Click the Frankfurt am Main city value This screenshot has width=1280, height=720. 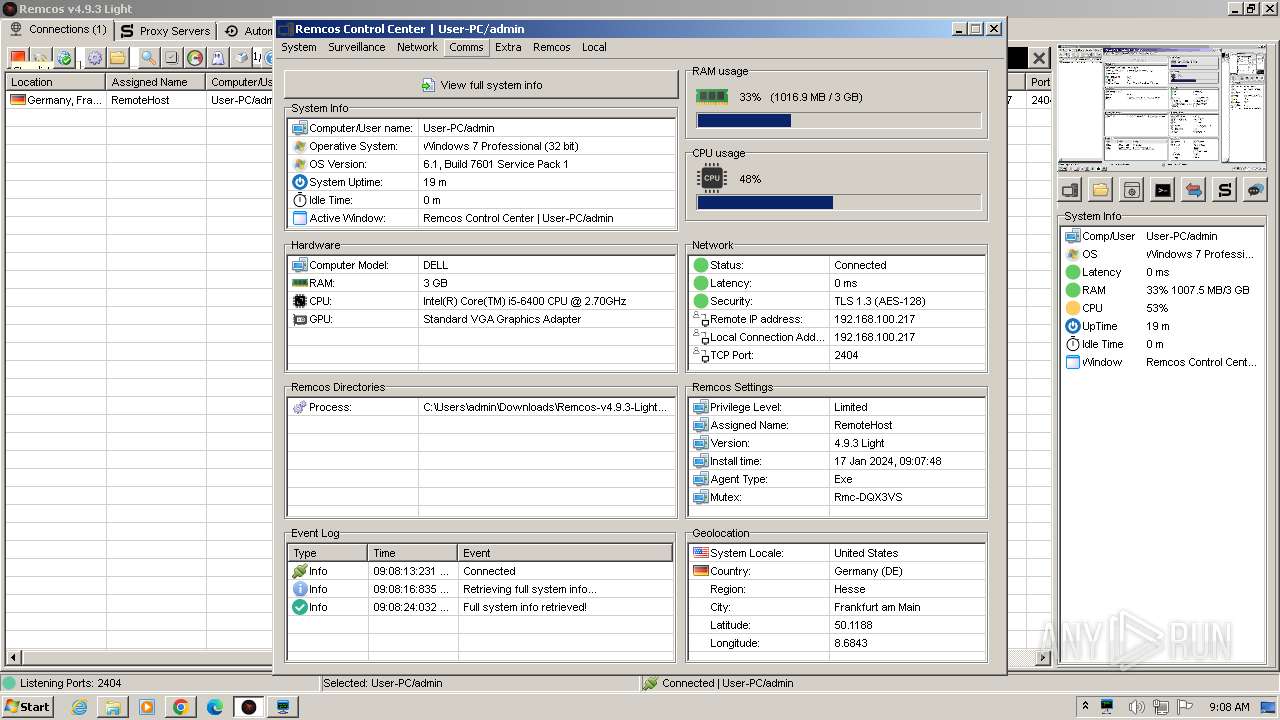pyautogui.click(x=877, y=607)
